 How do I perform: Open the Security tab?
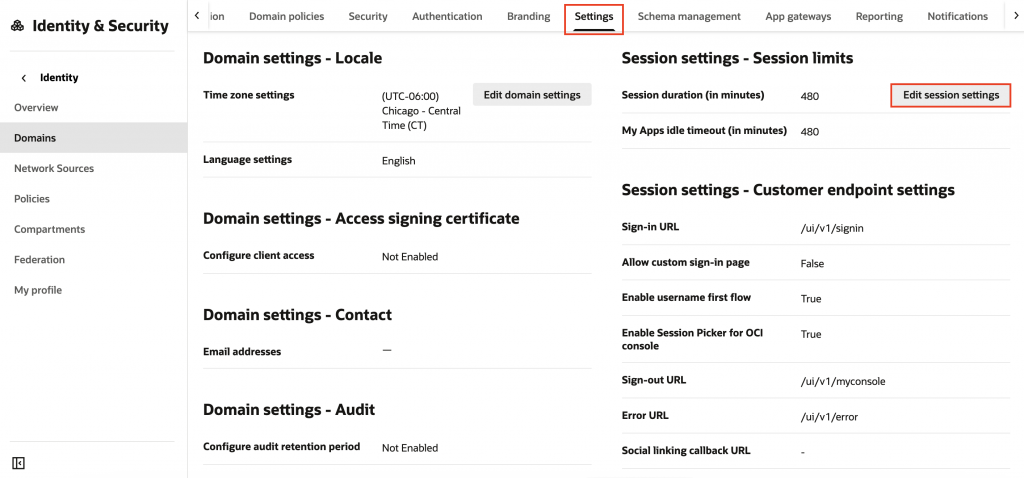point(368,16)
